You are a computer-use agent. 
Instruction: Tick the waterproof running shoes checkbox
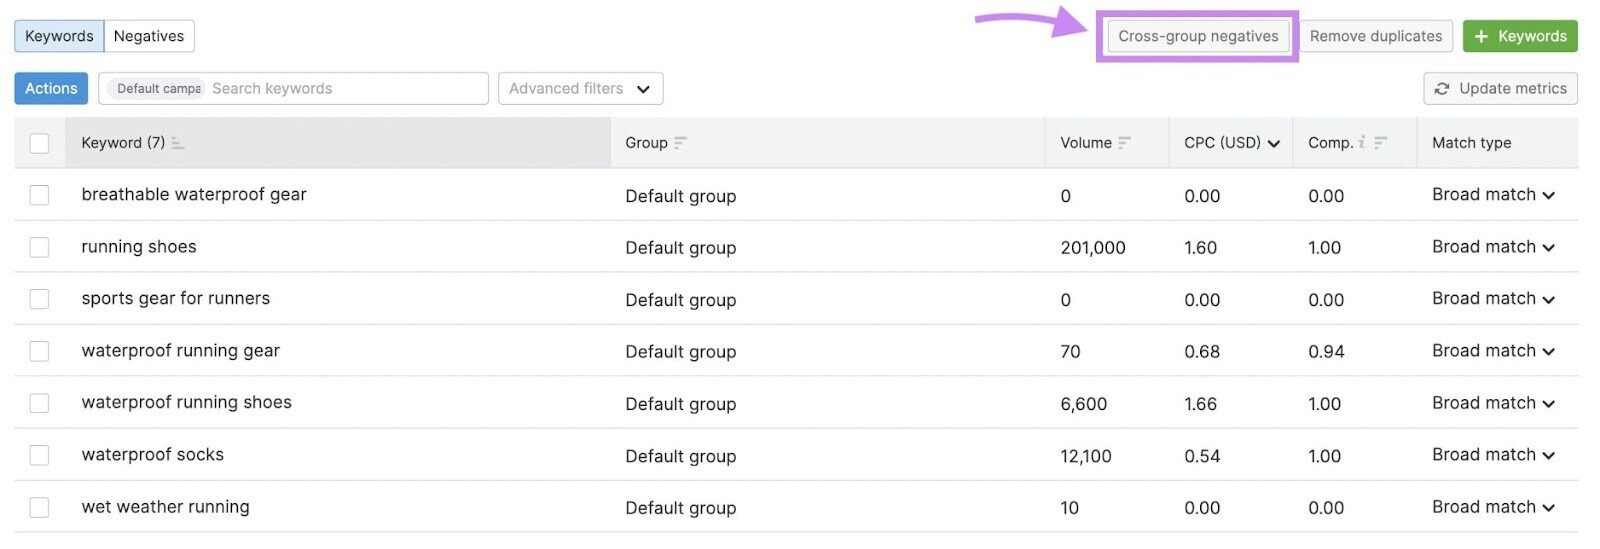39,403
